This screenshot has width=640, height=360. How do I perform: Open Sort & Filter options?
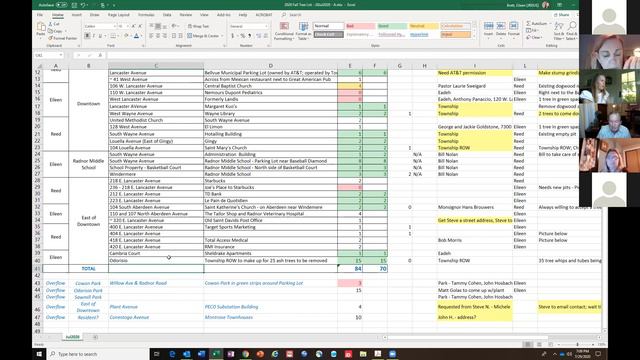coord(559,31)
